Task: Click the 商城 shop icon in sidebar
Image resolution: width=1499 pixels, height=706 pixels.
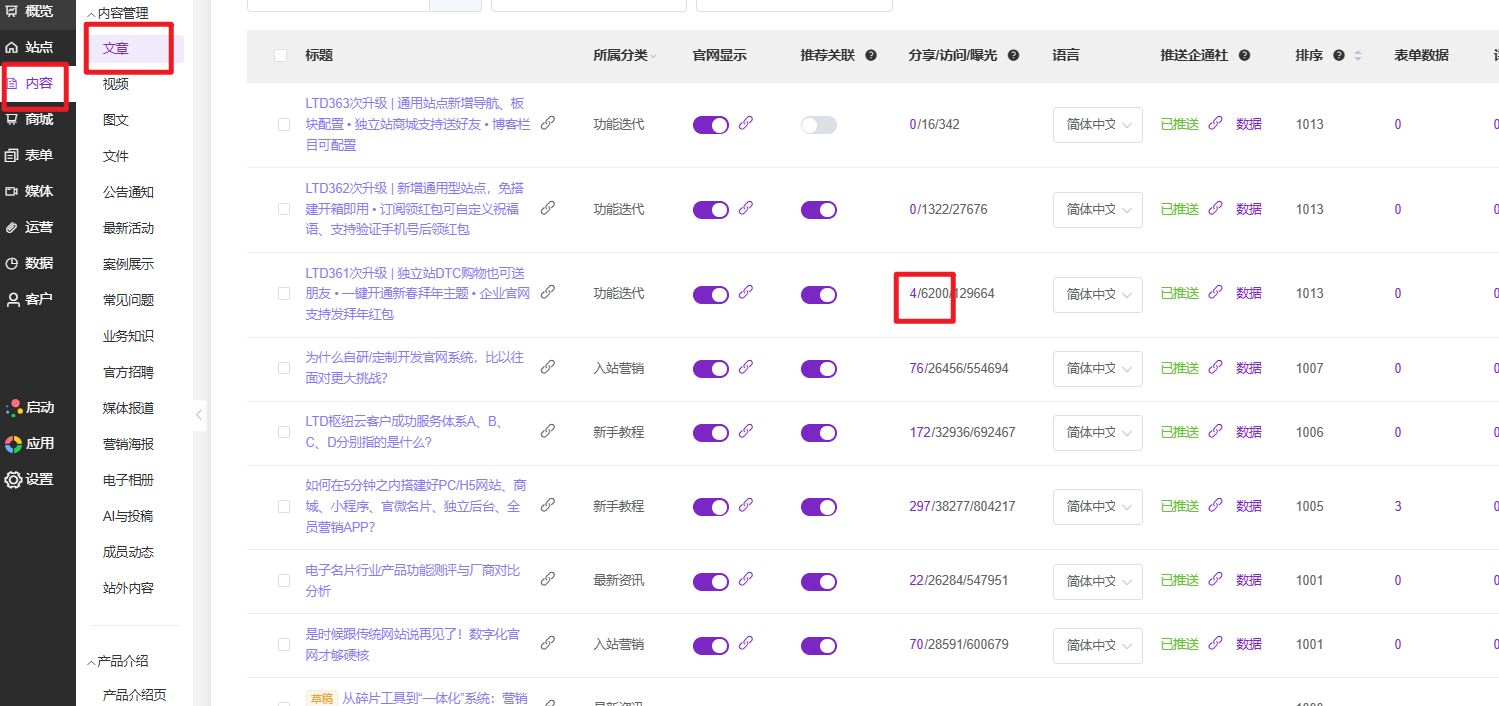Action: point(12,120)
